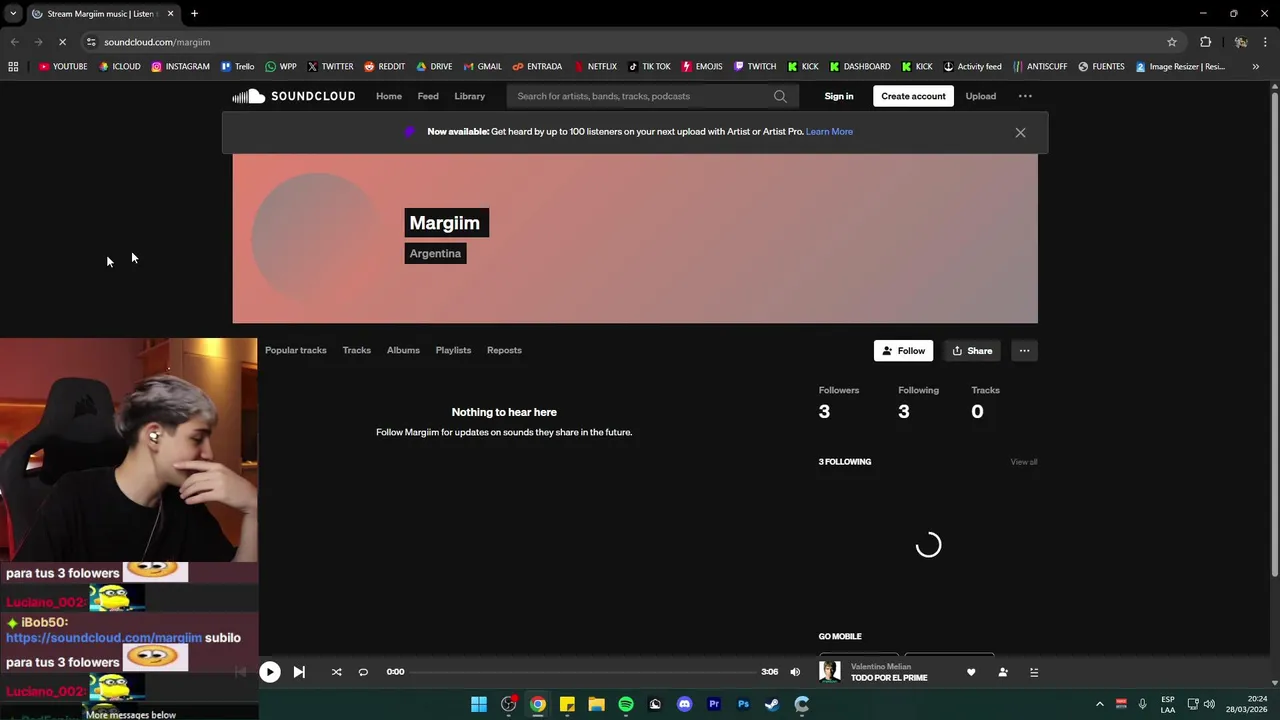This screenshot has height=720, width=1280.
Task: Open the INSTAGRAM bookmark
Action: pos(181,67)
